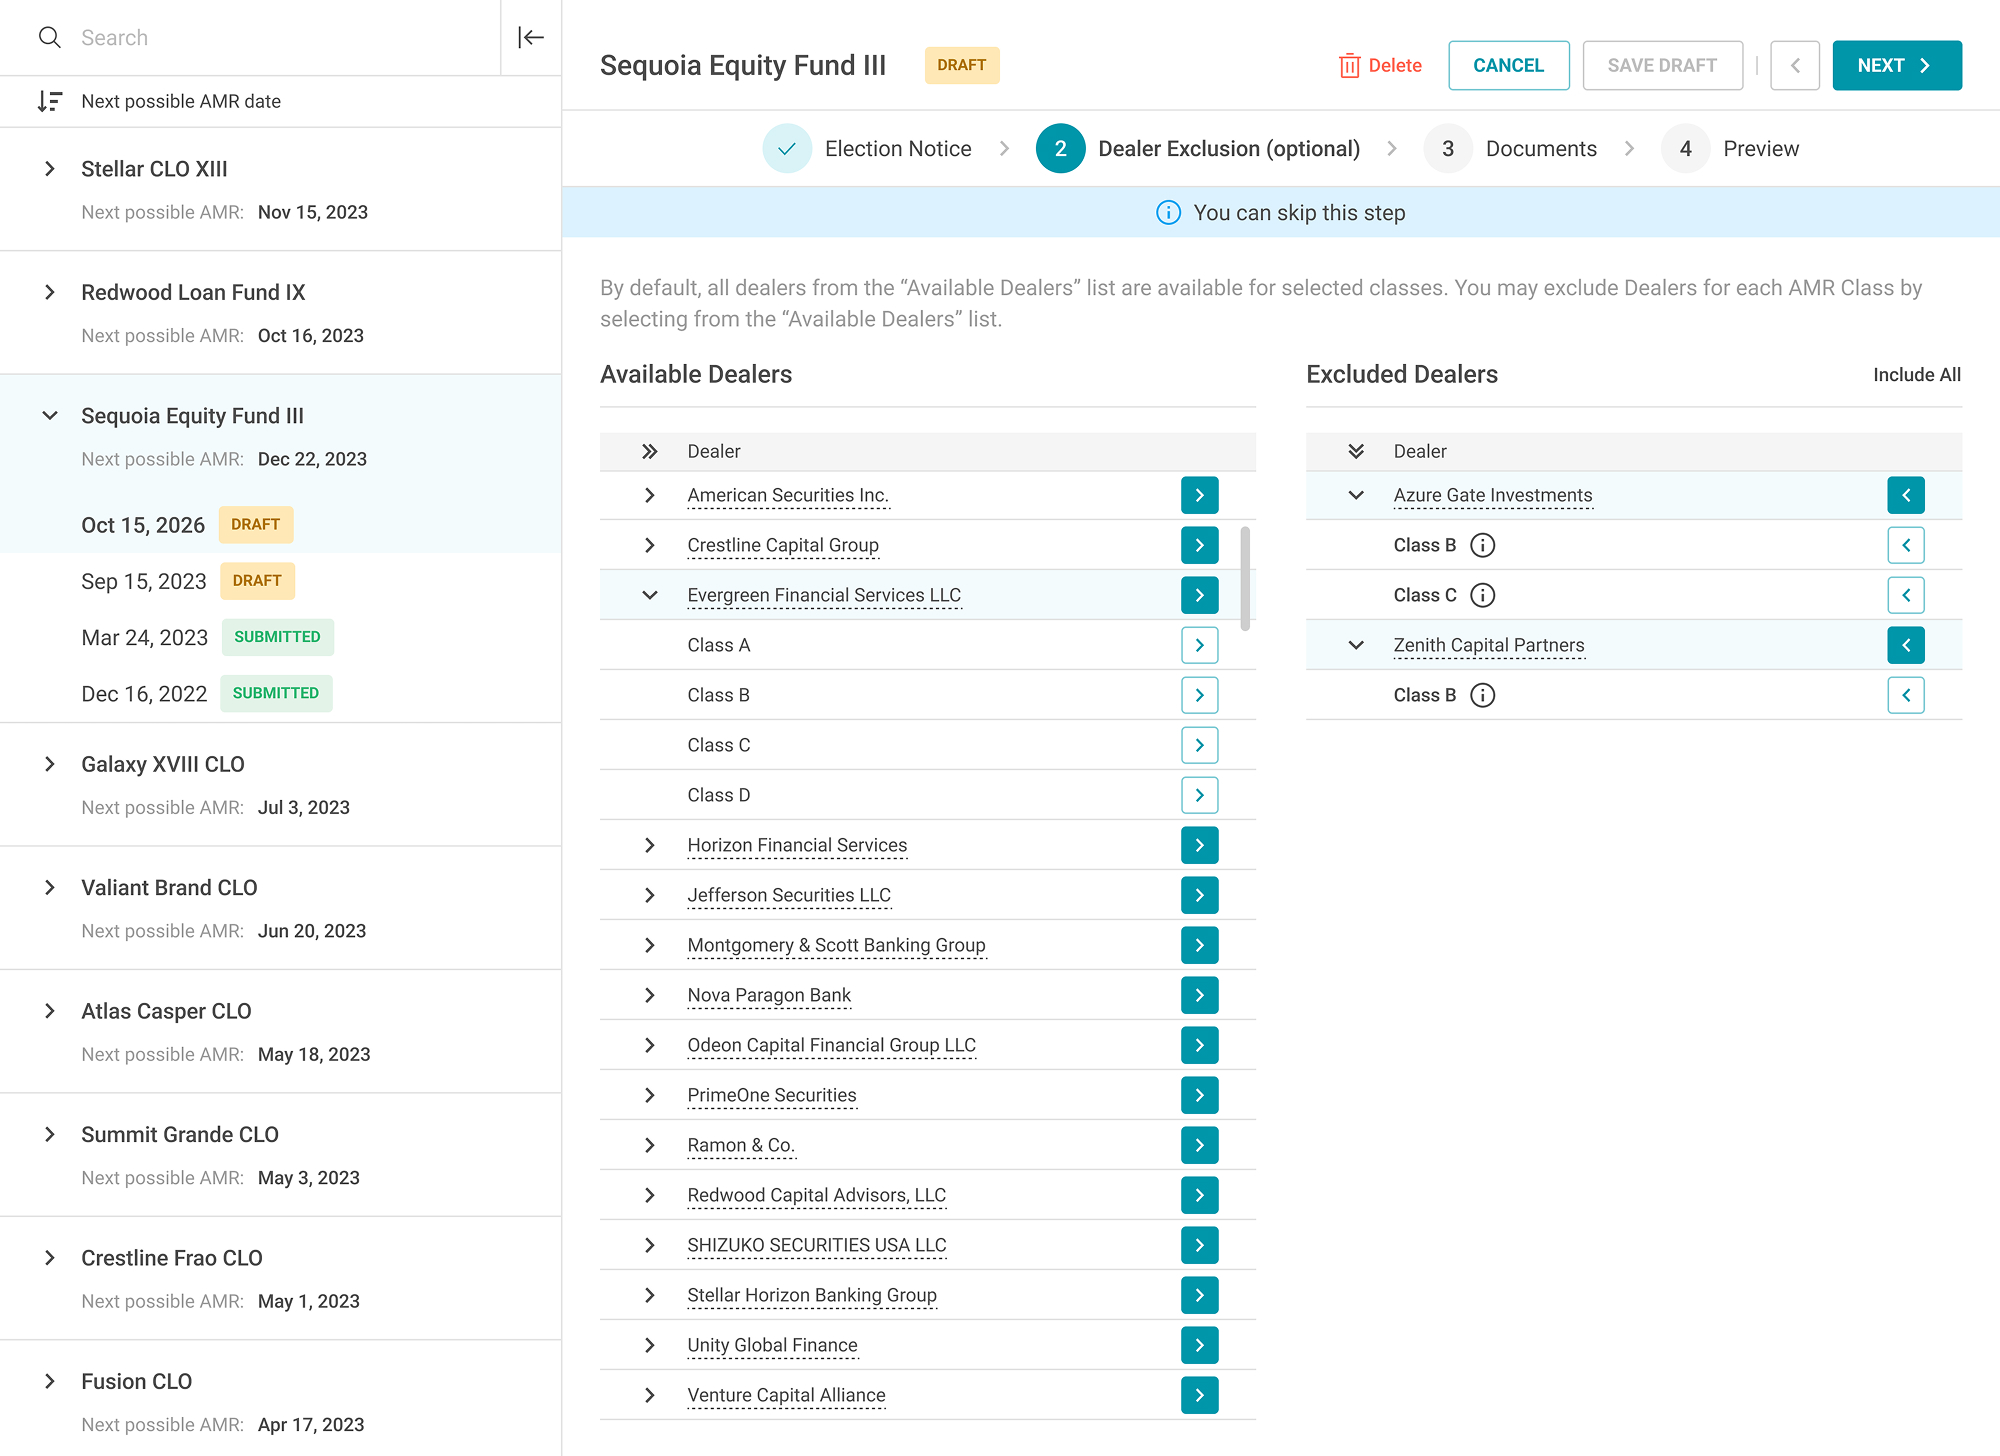The image size is (2000, 1456).
Task: Exclude Class A under Evergreen Financial Services
Action: 1199,645
